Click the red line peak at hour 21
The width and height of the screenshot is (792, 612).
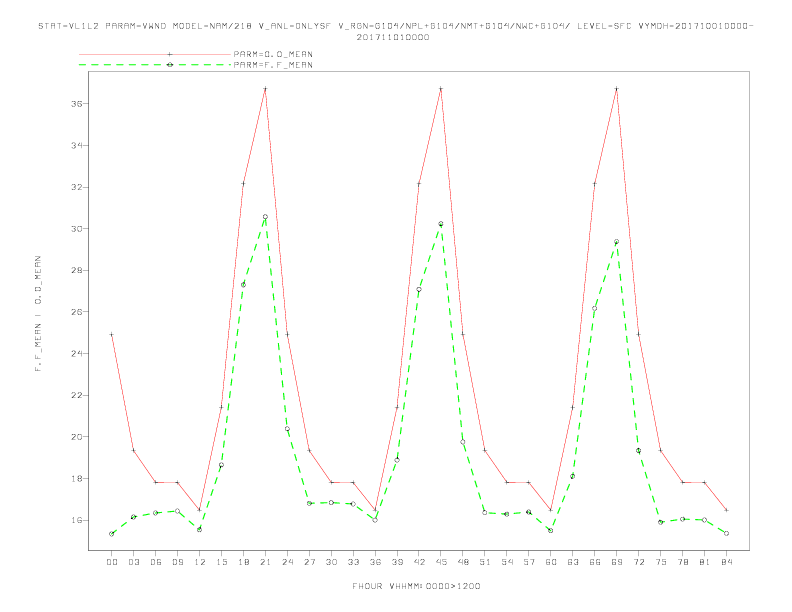265,89
